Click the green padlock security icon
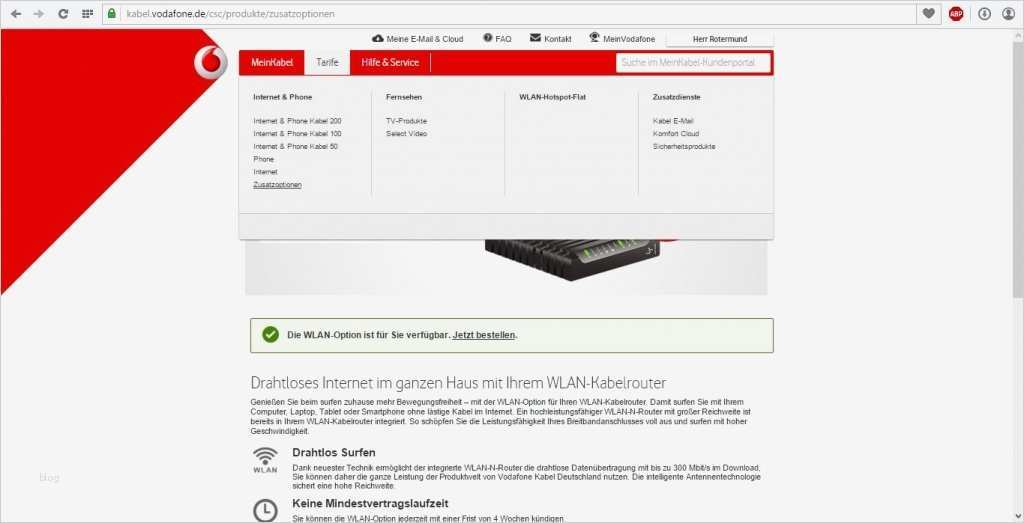This screenshot has width=1024, height=523. [x=112, y=13]
